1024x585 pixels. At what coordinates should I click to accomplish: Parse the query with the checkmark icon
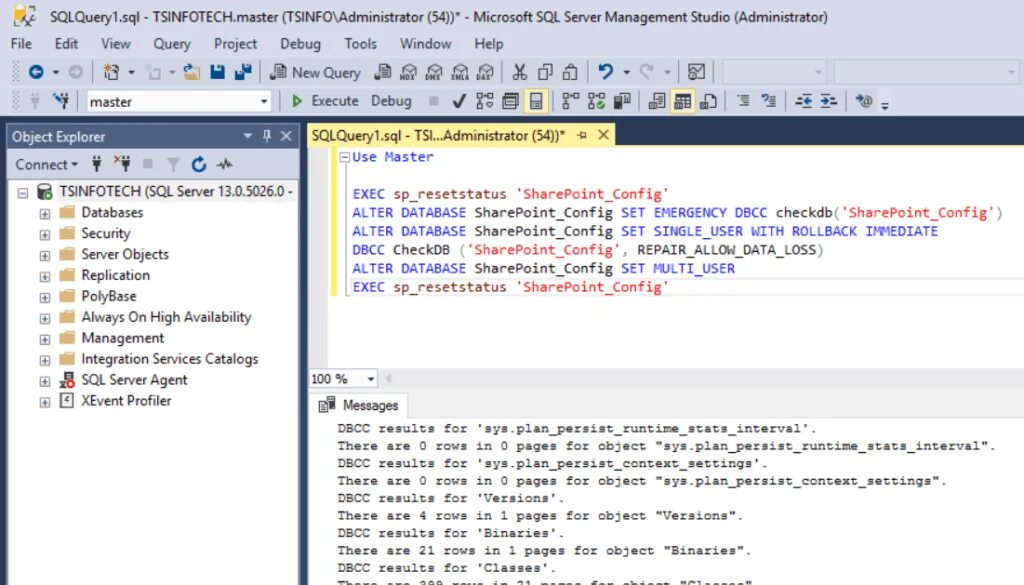pos(459,101)
